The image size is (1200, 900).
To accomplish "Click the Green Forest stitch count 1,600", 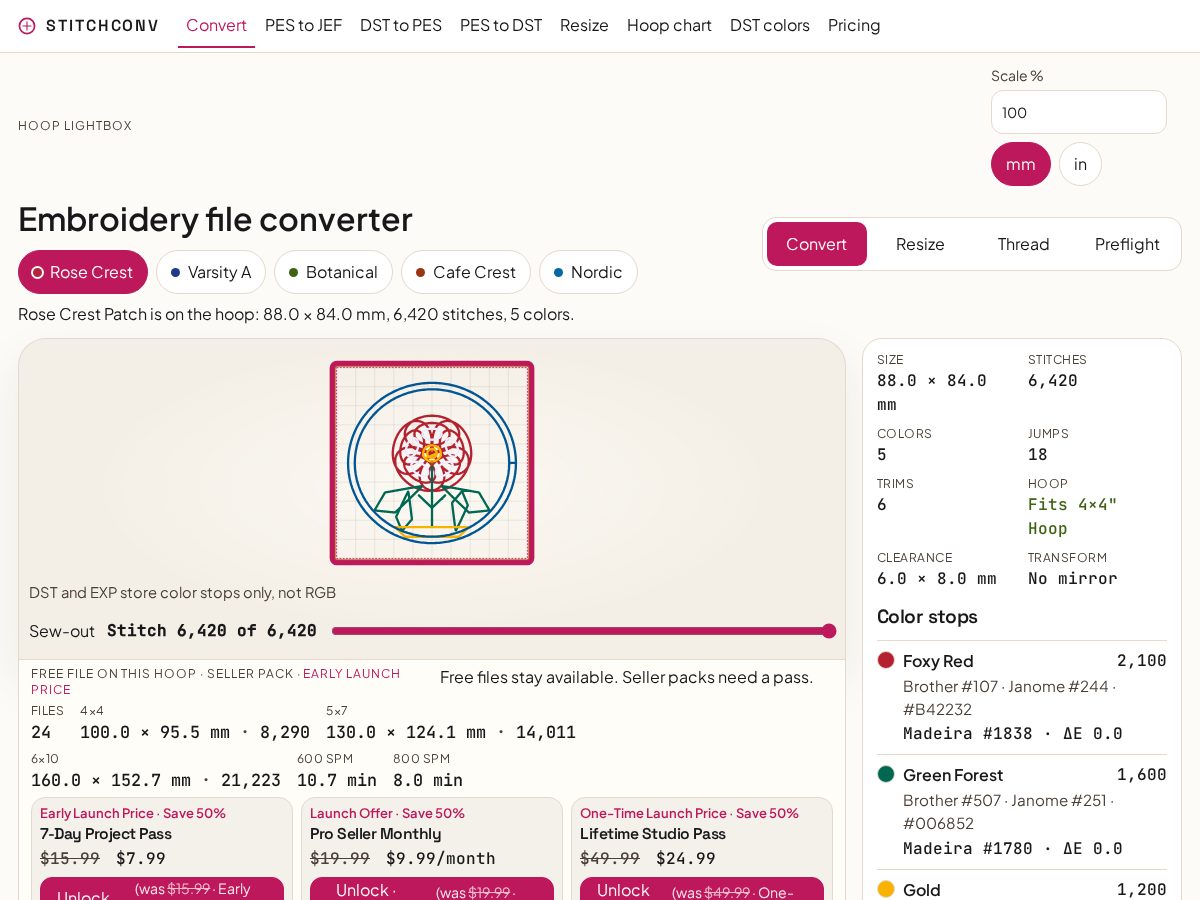I will (1141, 774).
